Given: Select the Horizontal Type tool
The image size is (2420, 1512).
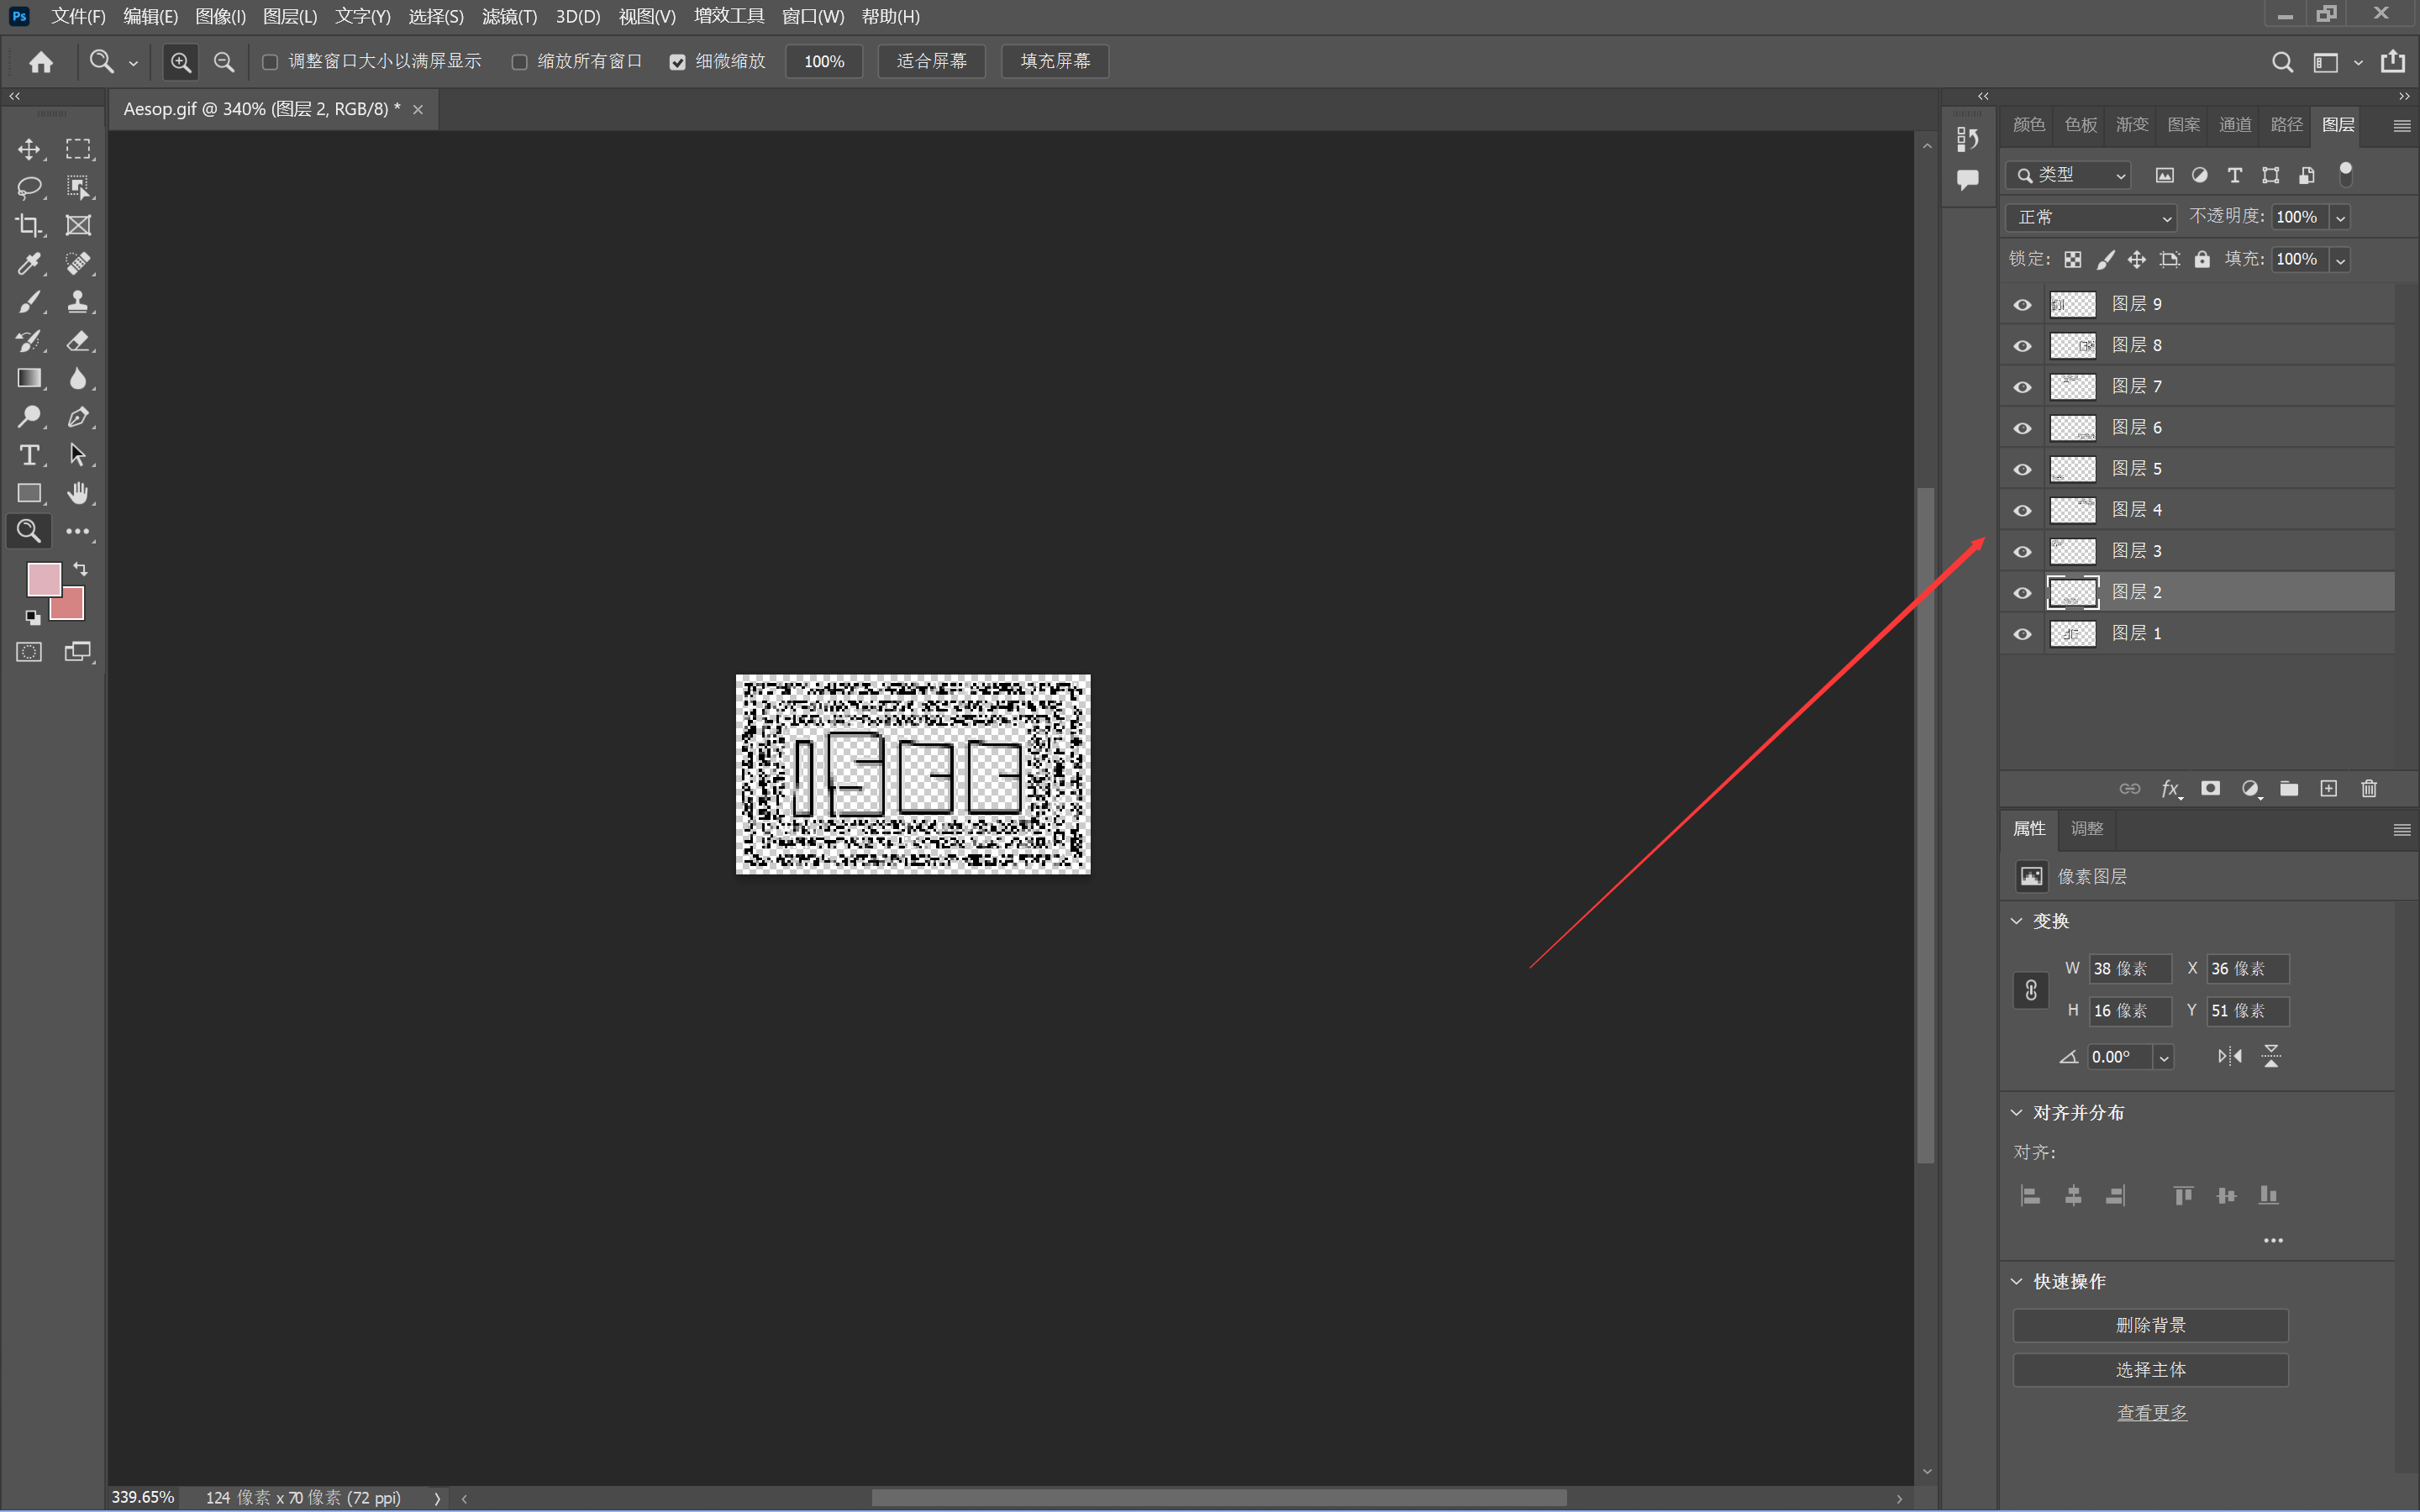Looking at the screenshot, I should 29,455.
